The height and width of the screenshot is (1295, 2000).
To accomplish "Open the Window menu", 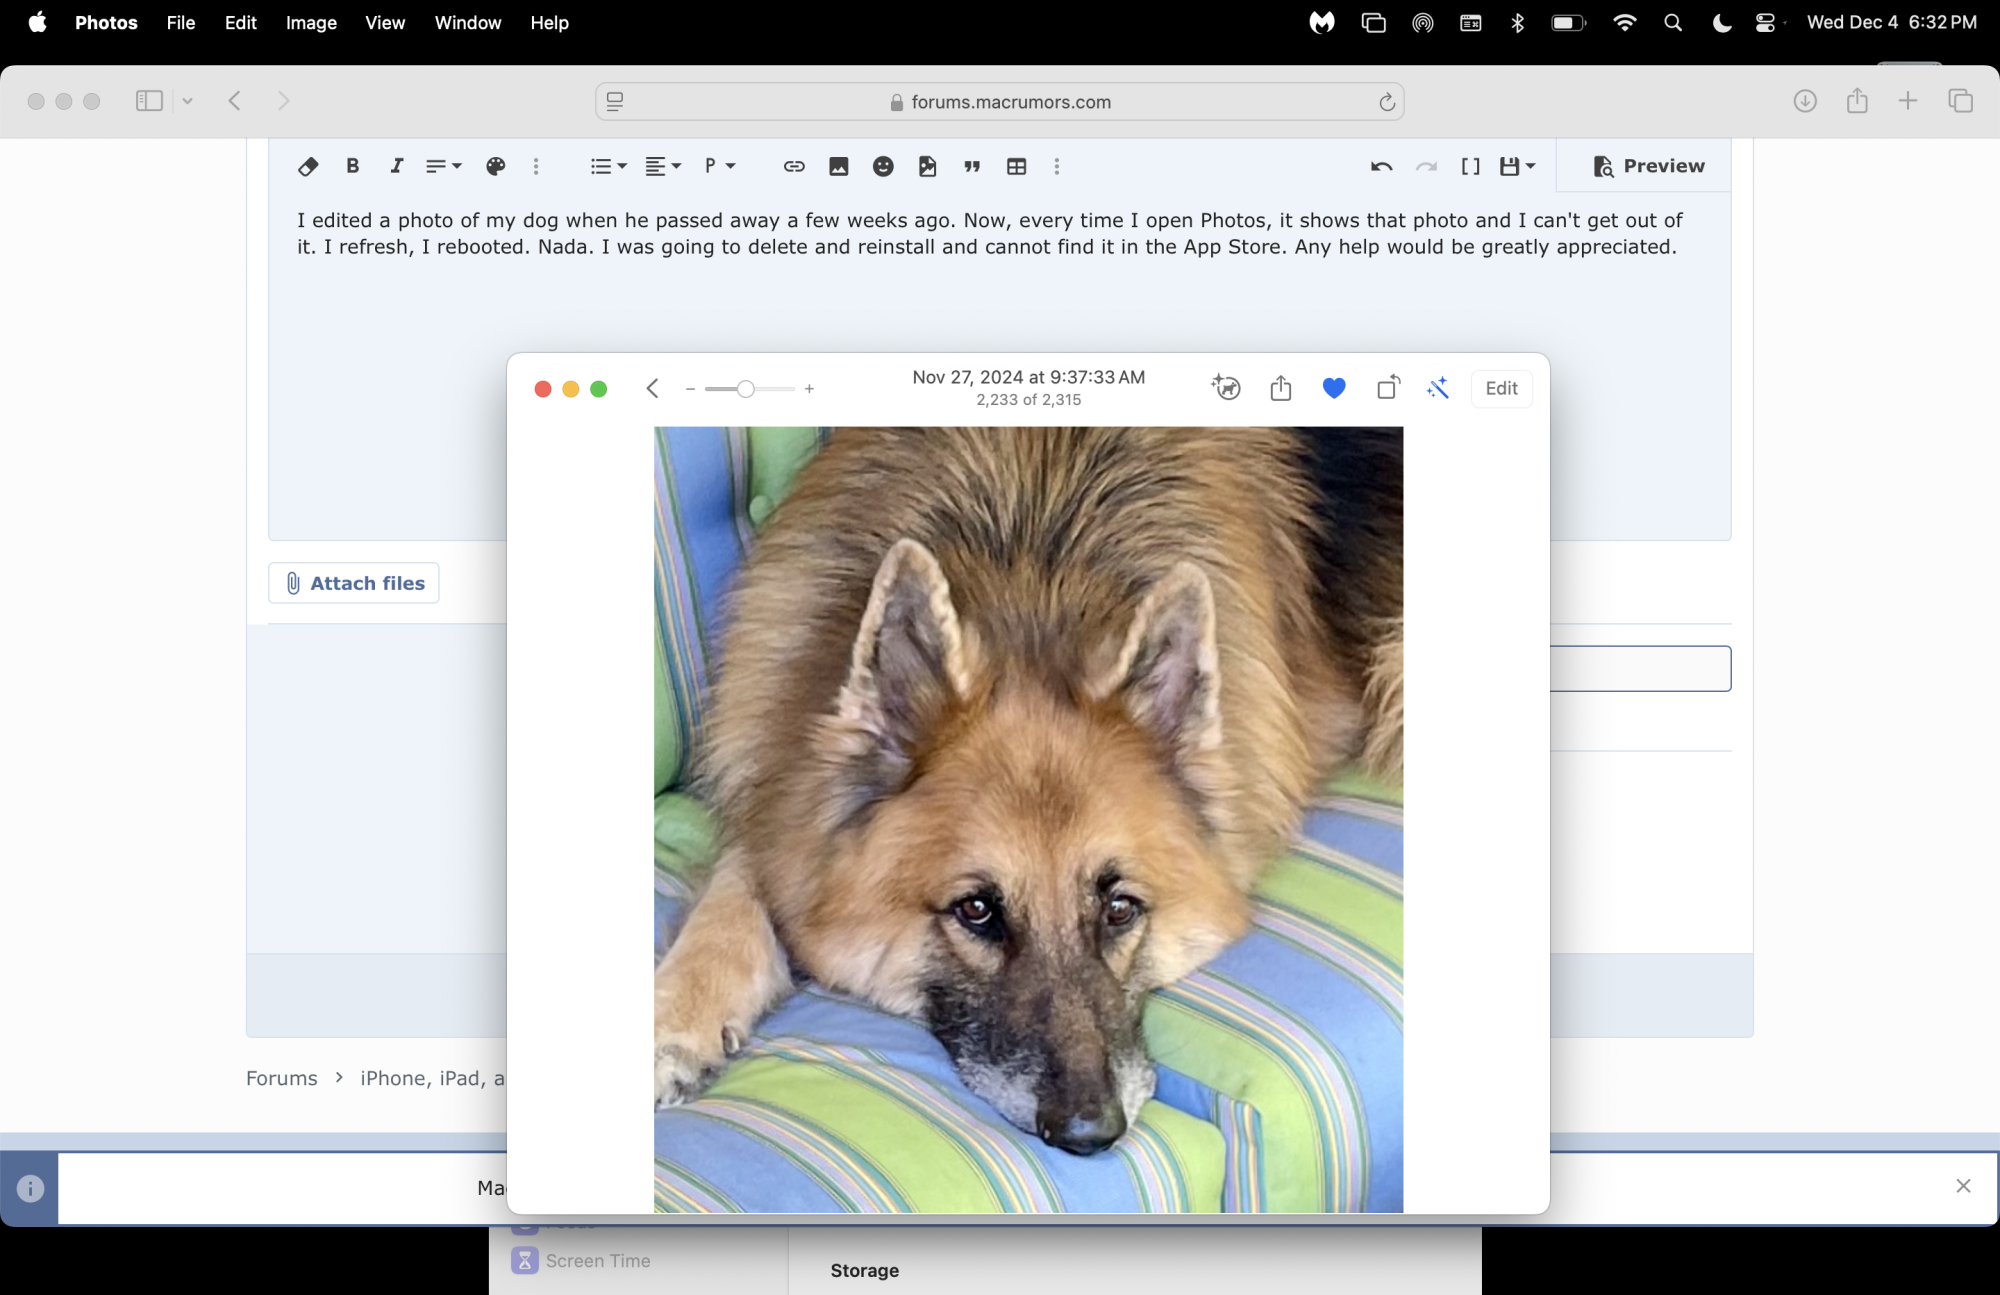I will (467, 23).
